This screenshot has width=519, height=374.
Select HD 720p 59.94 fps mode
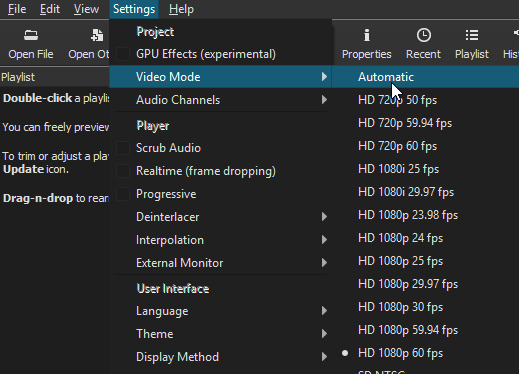coord(425,123)
